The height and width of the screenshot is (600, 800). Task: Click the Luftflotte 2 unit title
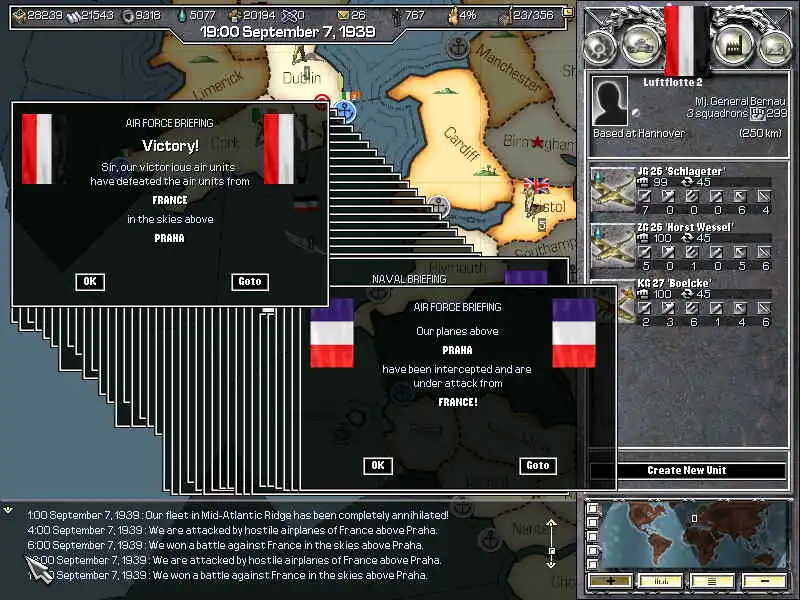coord(672,83)
